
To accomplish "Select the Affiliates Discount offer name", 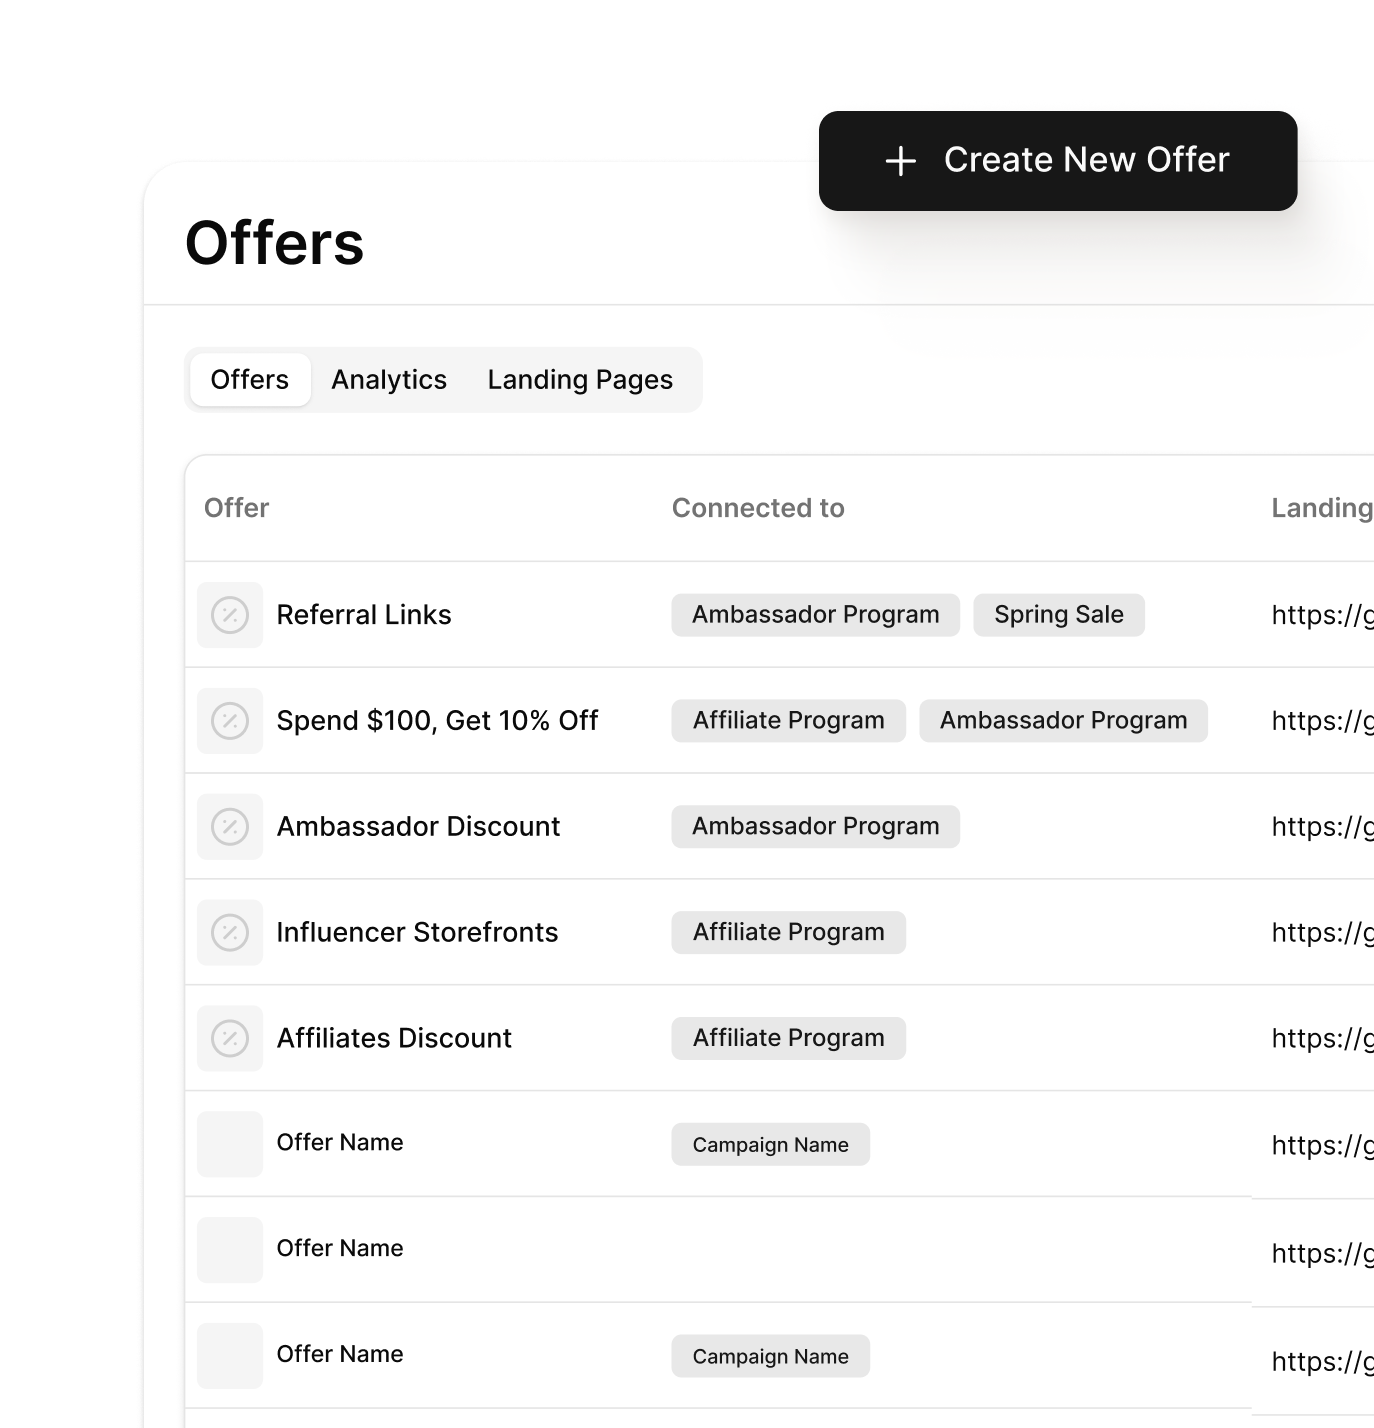I will [x=394, y=1039].
